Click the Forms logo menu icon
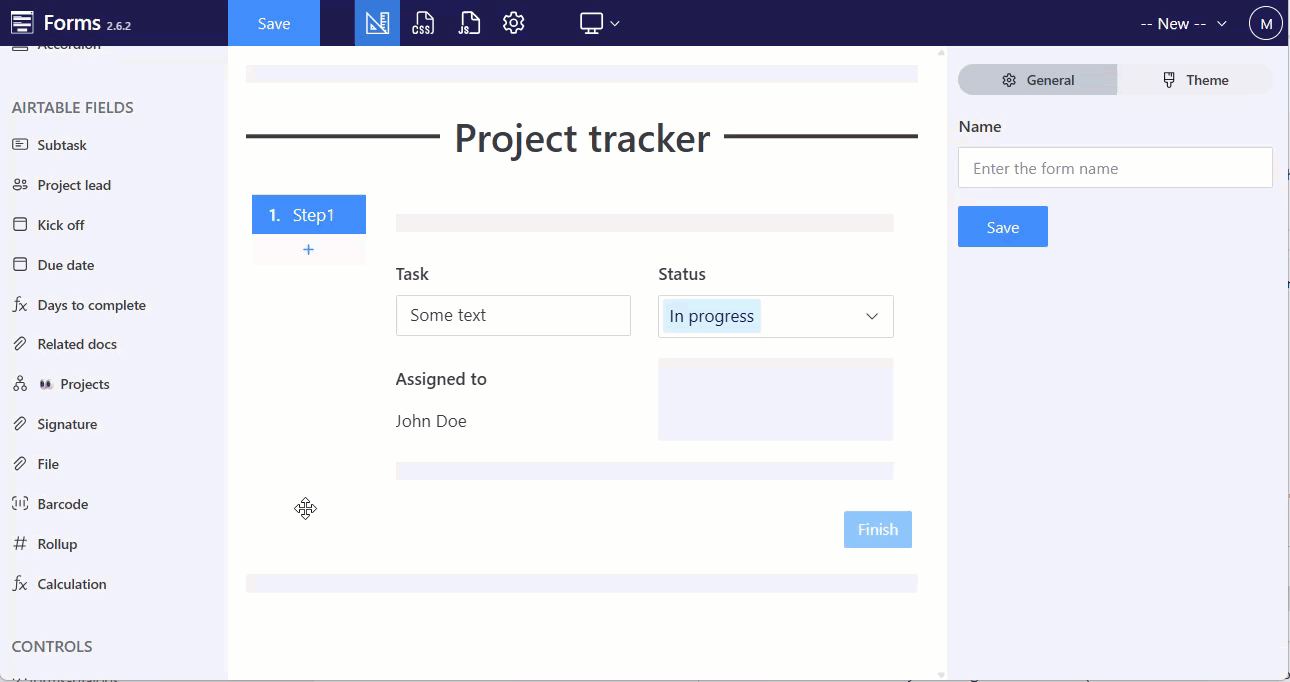This screenshot has height=682, width=1290. [22, 23]
